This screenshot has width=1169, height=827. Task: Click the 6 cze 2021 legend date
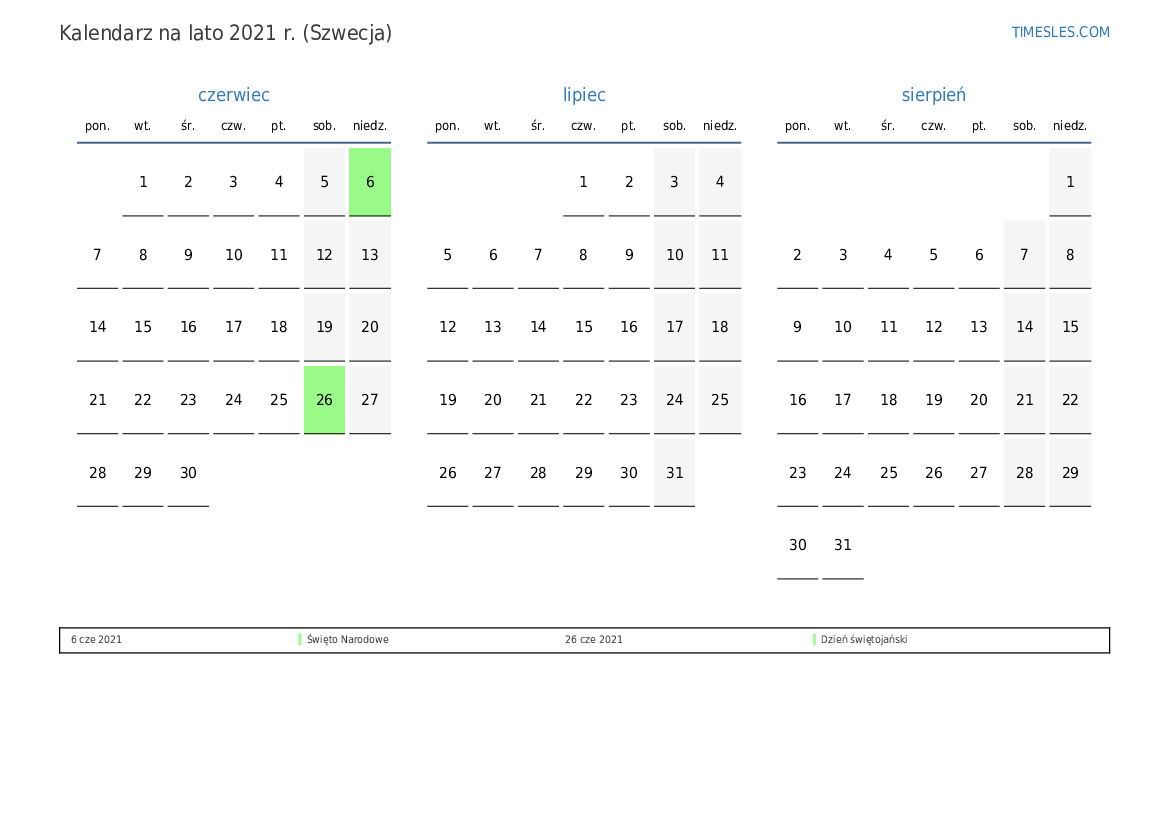[96, 639]
